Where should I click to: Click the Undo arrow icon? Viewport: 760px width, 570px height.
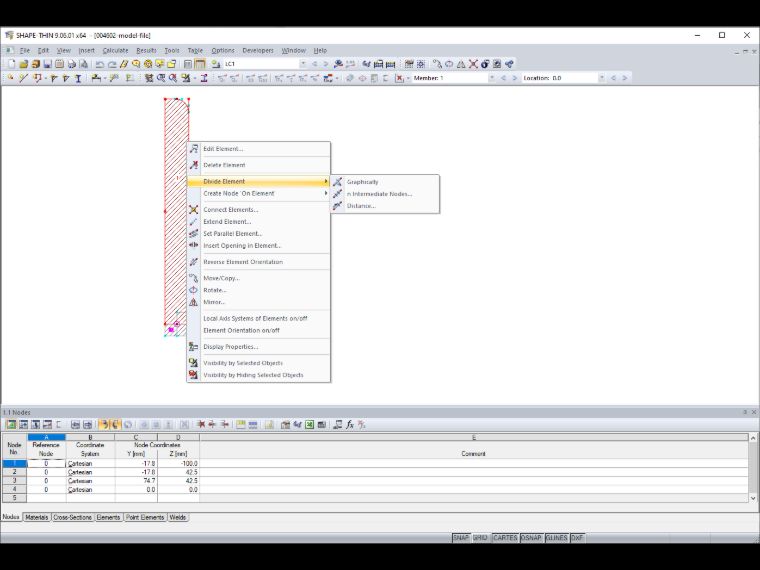100,64
